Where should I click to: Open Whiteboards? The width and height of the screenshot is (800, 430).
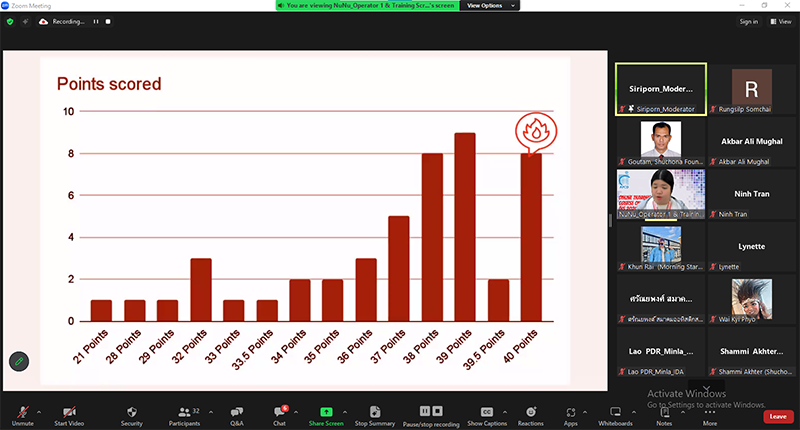tap(615, 415)
